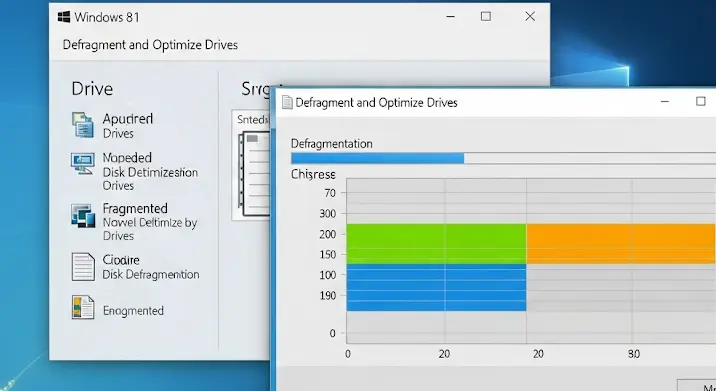Click the "Defragmentation" label in front window
This screenshot has height=391, width=716.
coord(332,143)
